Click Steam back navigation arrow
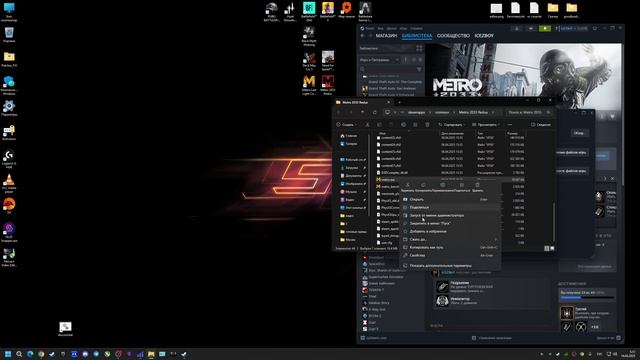This screenshot has width=640, height=360. (362, 36)
